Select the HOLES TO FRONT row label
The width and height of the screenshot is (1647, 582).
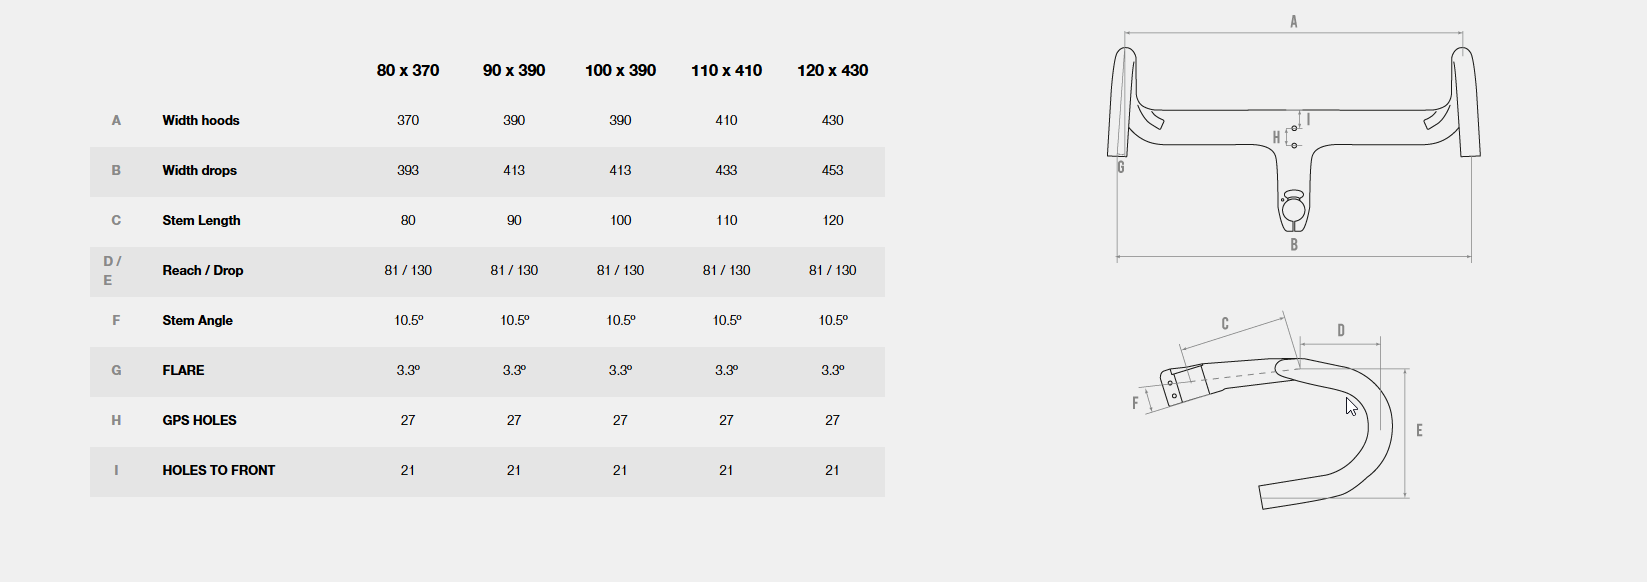(x=219, y=470)
